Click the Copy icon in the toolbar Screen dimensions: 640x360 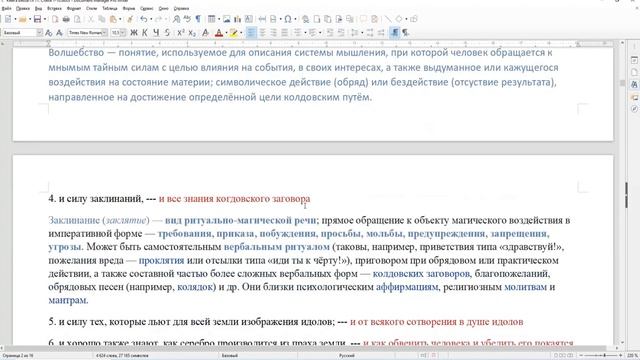coord(102,19)
